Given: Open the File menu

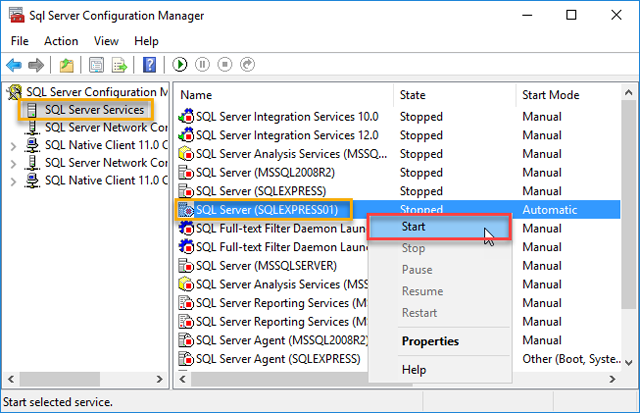Looking at the screenshot, I should [x=20, y=41].
